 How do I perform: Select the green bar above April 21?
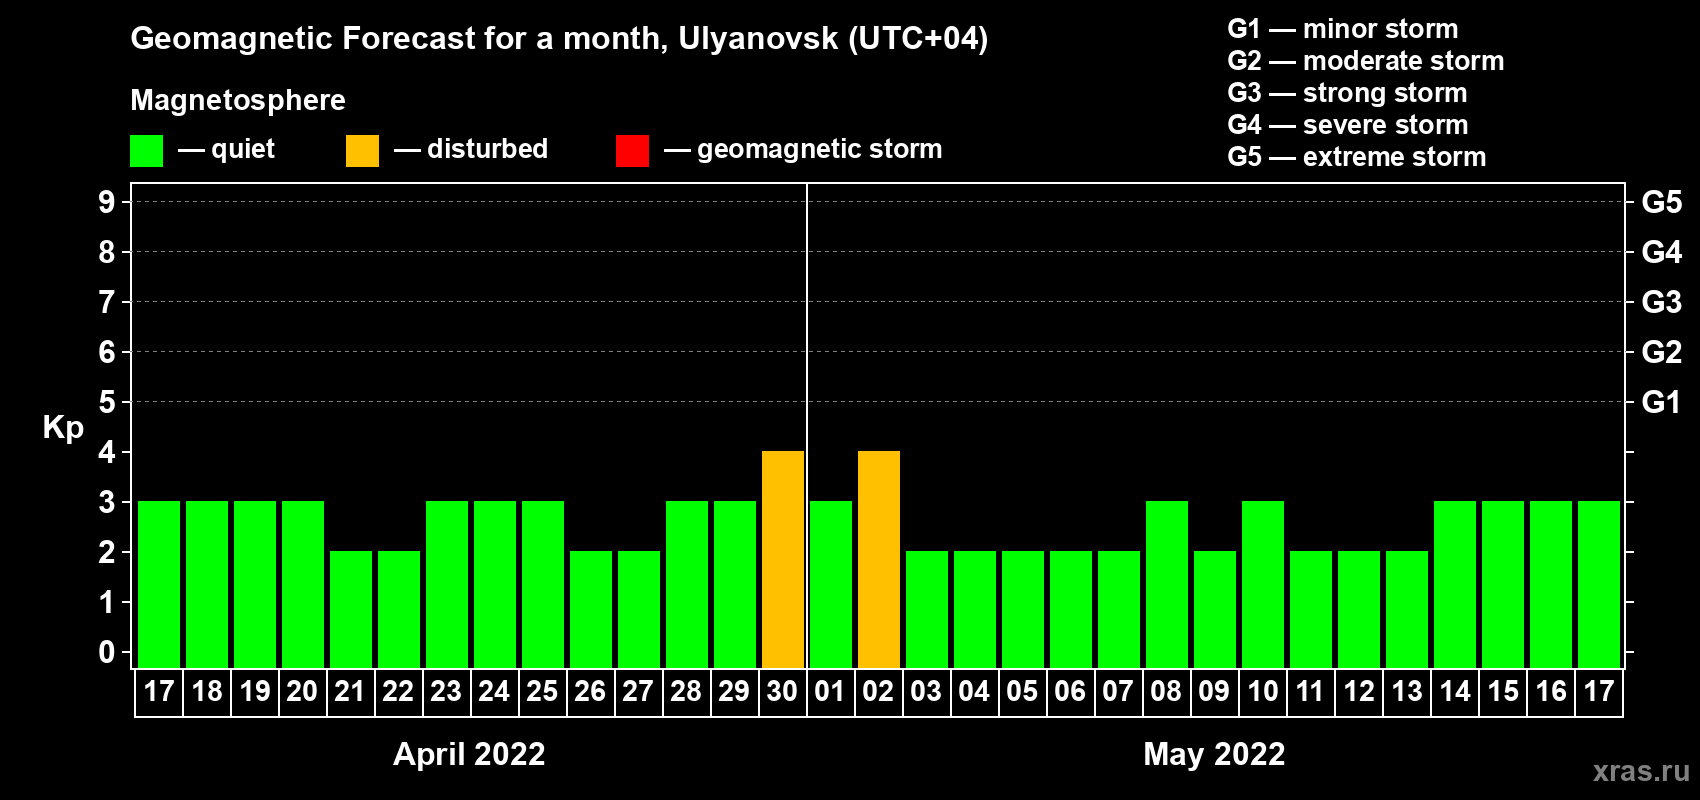tap(350, 610)
